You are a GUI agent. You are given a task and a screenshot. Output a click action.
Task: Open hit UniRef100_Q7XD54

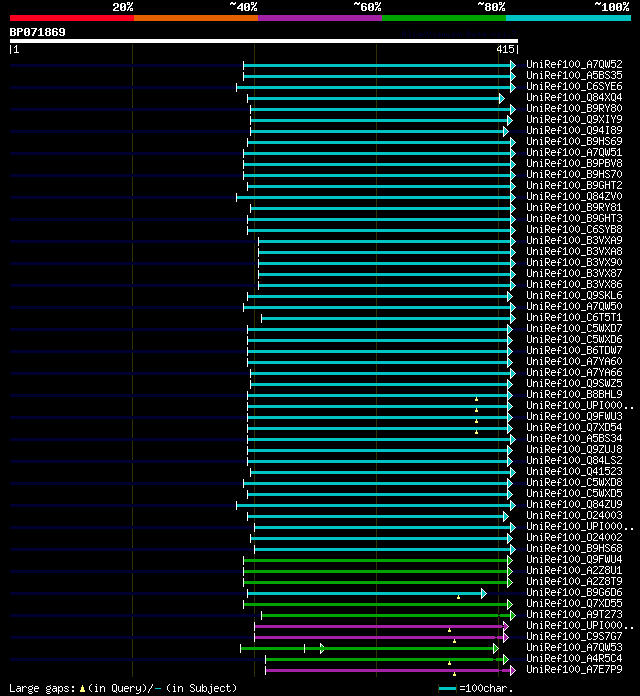point(574,427)
